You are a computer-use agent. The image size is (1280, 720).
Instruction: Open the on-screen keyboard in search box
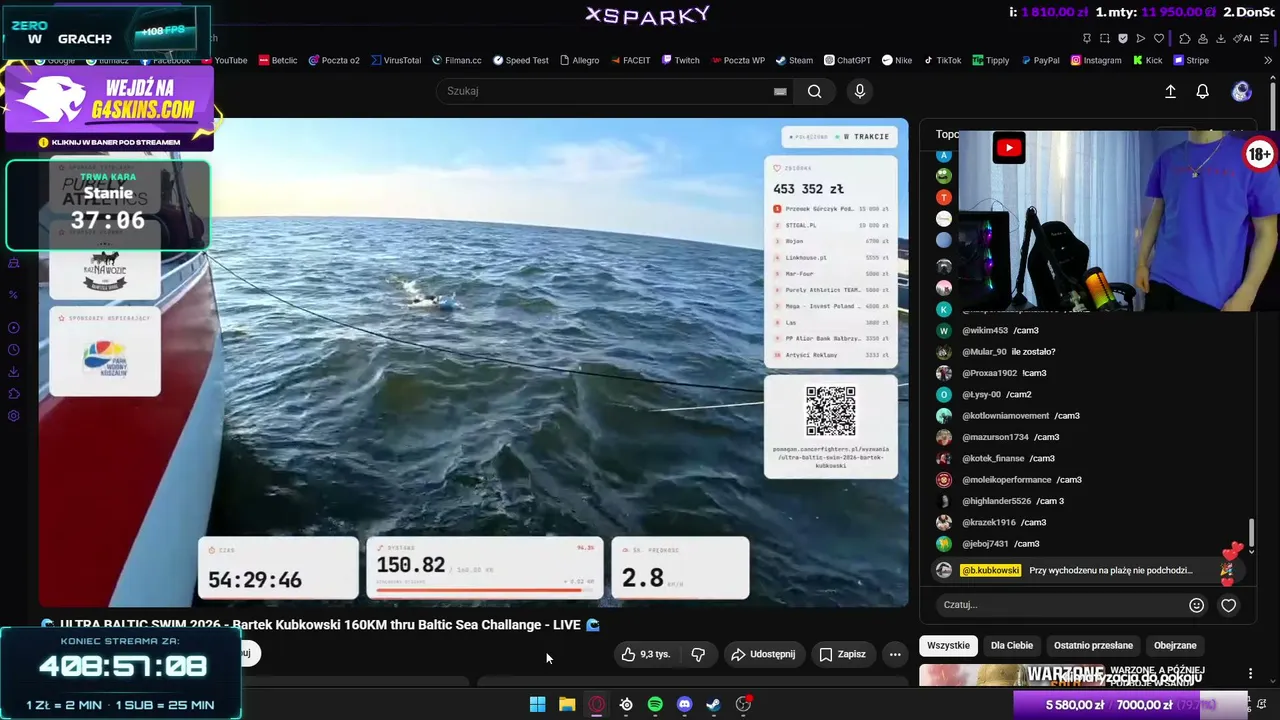(780, 92)
